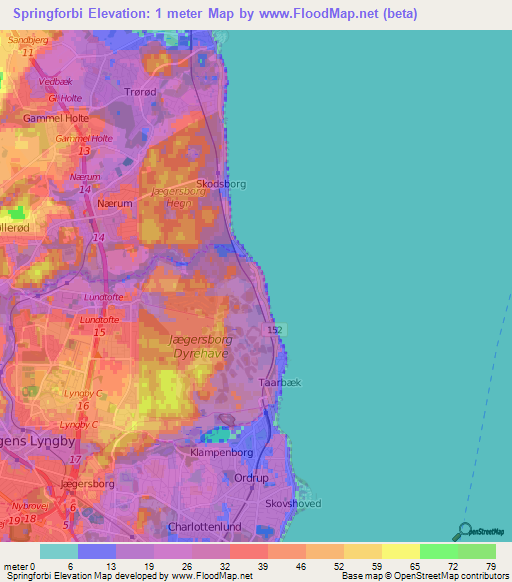Click the Jægersborg Hegn forest label

tap(179, 197)
